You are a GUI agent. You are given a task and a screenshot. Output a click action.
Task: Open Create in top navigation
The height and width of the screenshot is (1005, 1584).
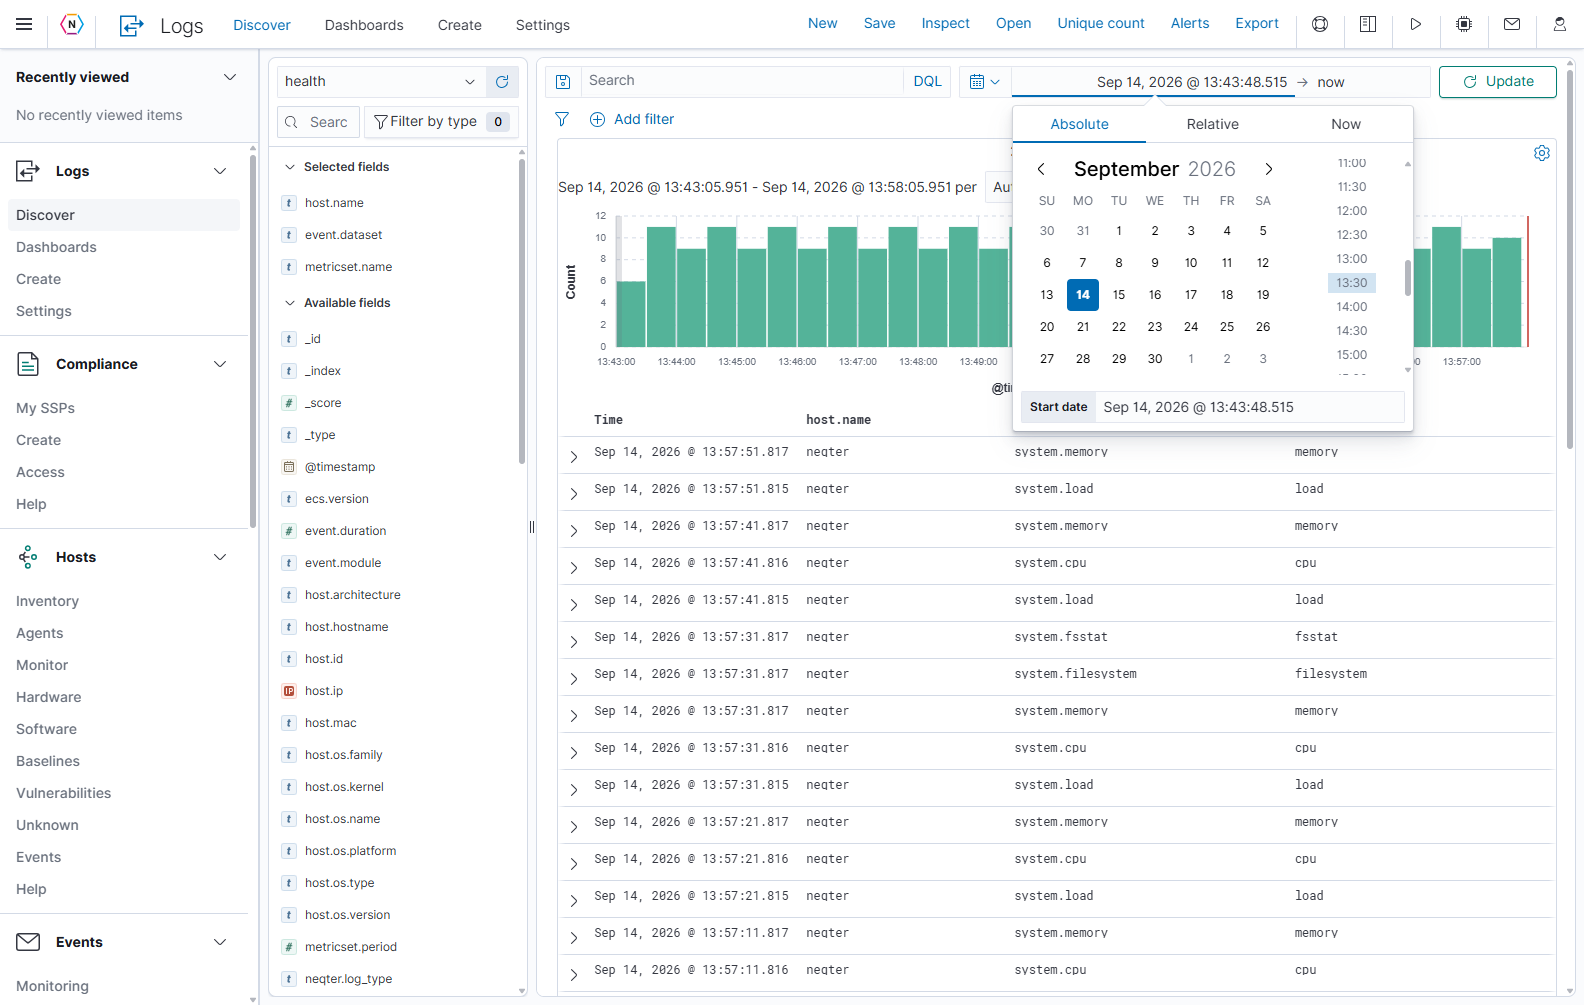point(460,25)
